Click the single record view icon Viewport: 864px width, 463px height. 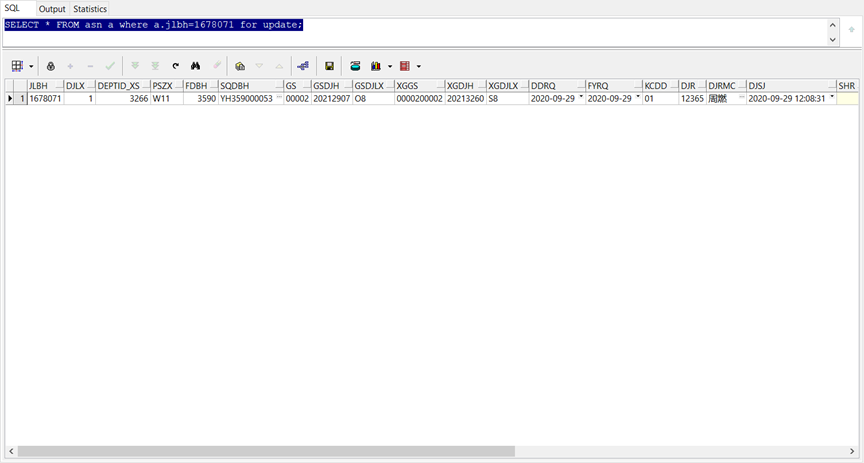tap(240, 66)
